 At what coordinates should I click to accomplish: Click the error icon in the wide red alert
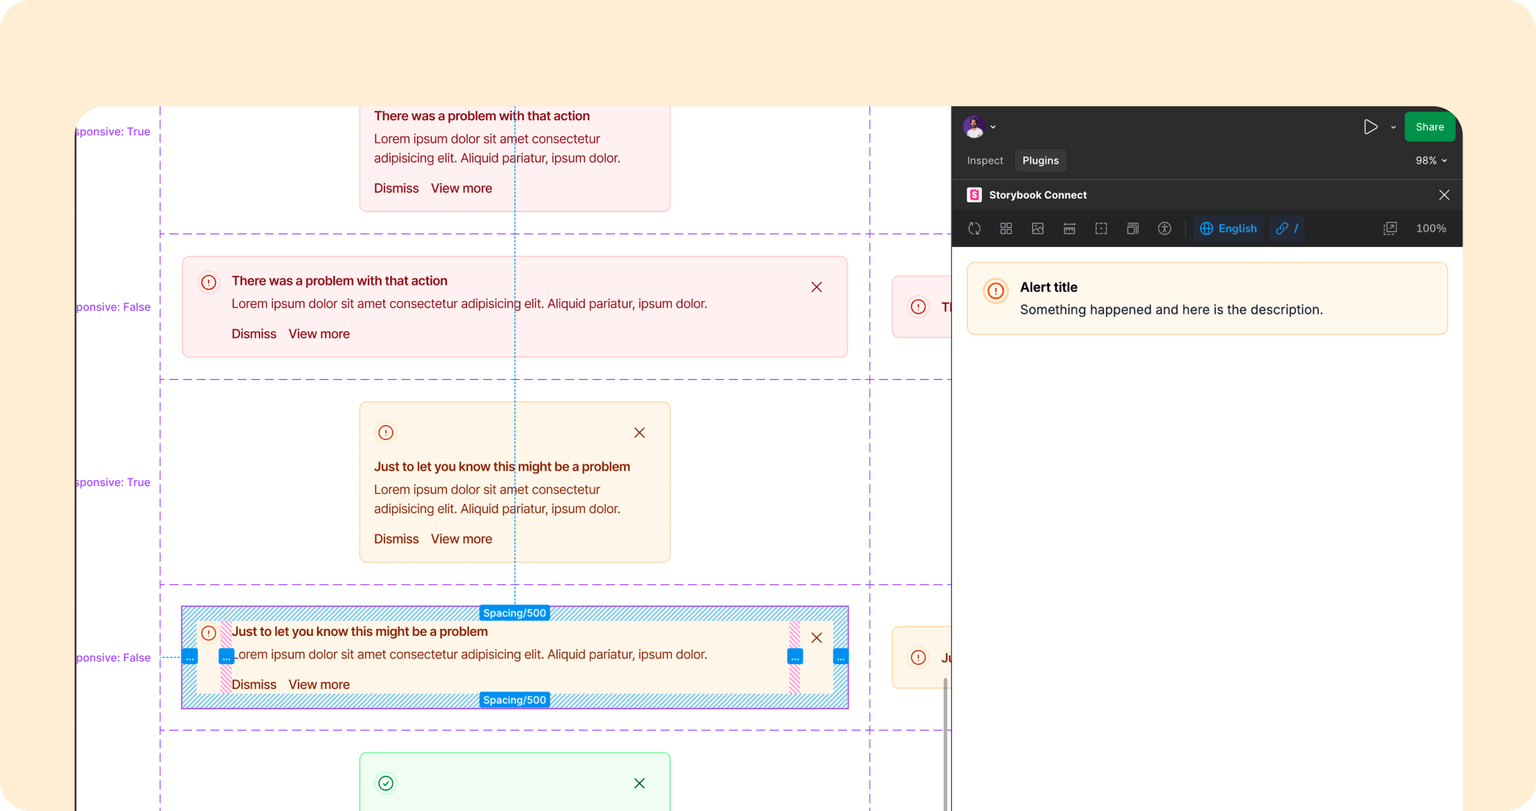209,283
